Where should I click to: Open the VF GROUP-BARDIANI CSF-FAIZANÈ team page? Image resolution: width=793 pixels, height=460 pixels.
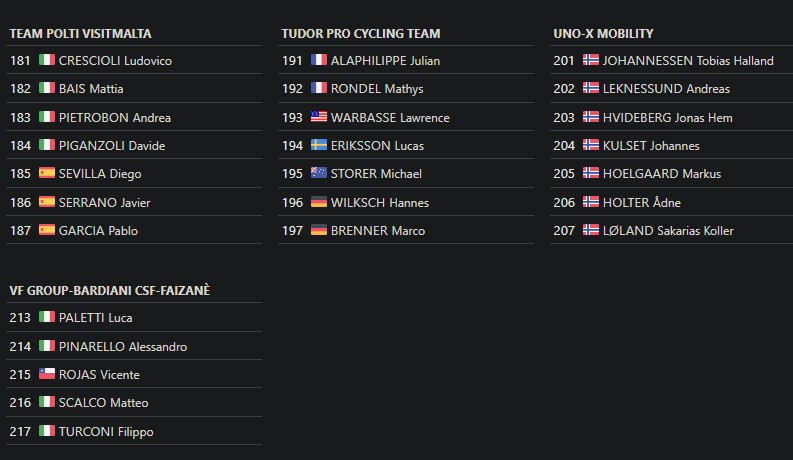coord(109,290)
